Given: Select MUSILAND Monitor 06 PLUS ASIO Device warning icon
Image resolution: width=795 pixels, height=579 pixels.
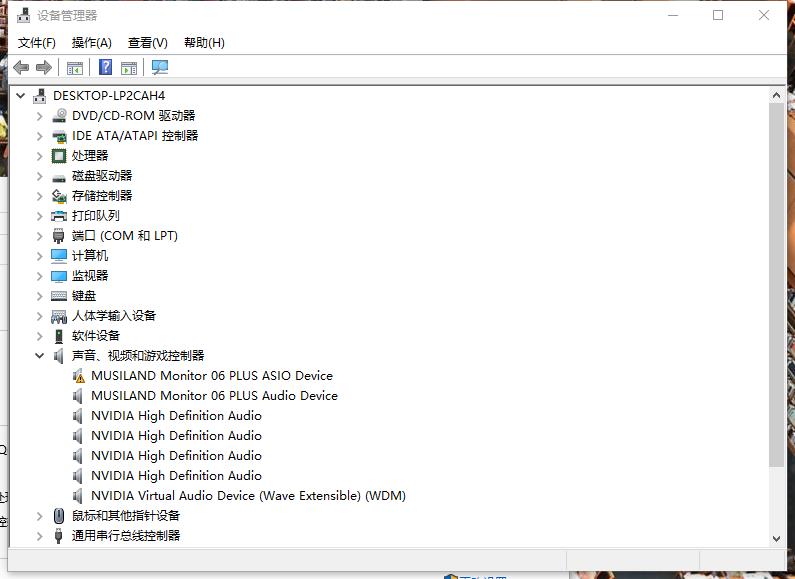Looking at the screenshot, I should (x=79, y=376).
